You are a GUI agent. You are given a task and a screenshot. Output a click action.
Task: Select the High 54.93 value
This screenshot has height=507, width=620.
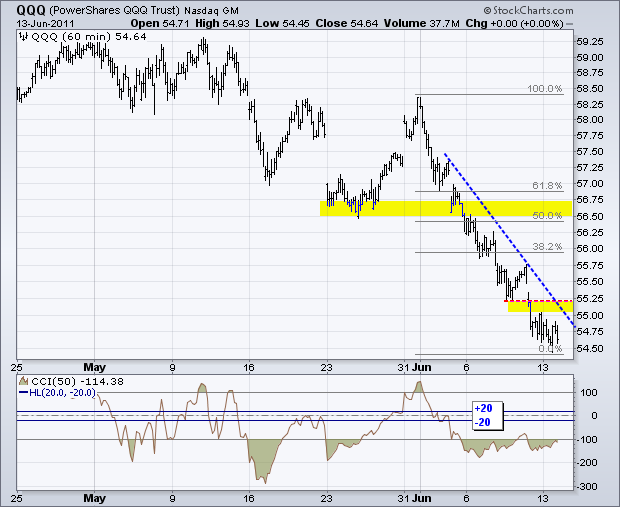pos(222,23)
